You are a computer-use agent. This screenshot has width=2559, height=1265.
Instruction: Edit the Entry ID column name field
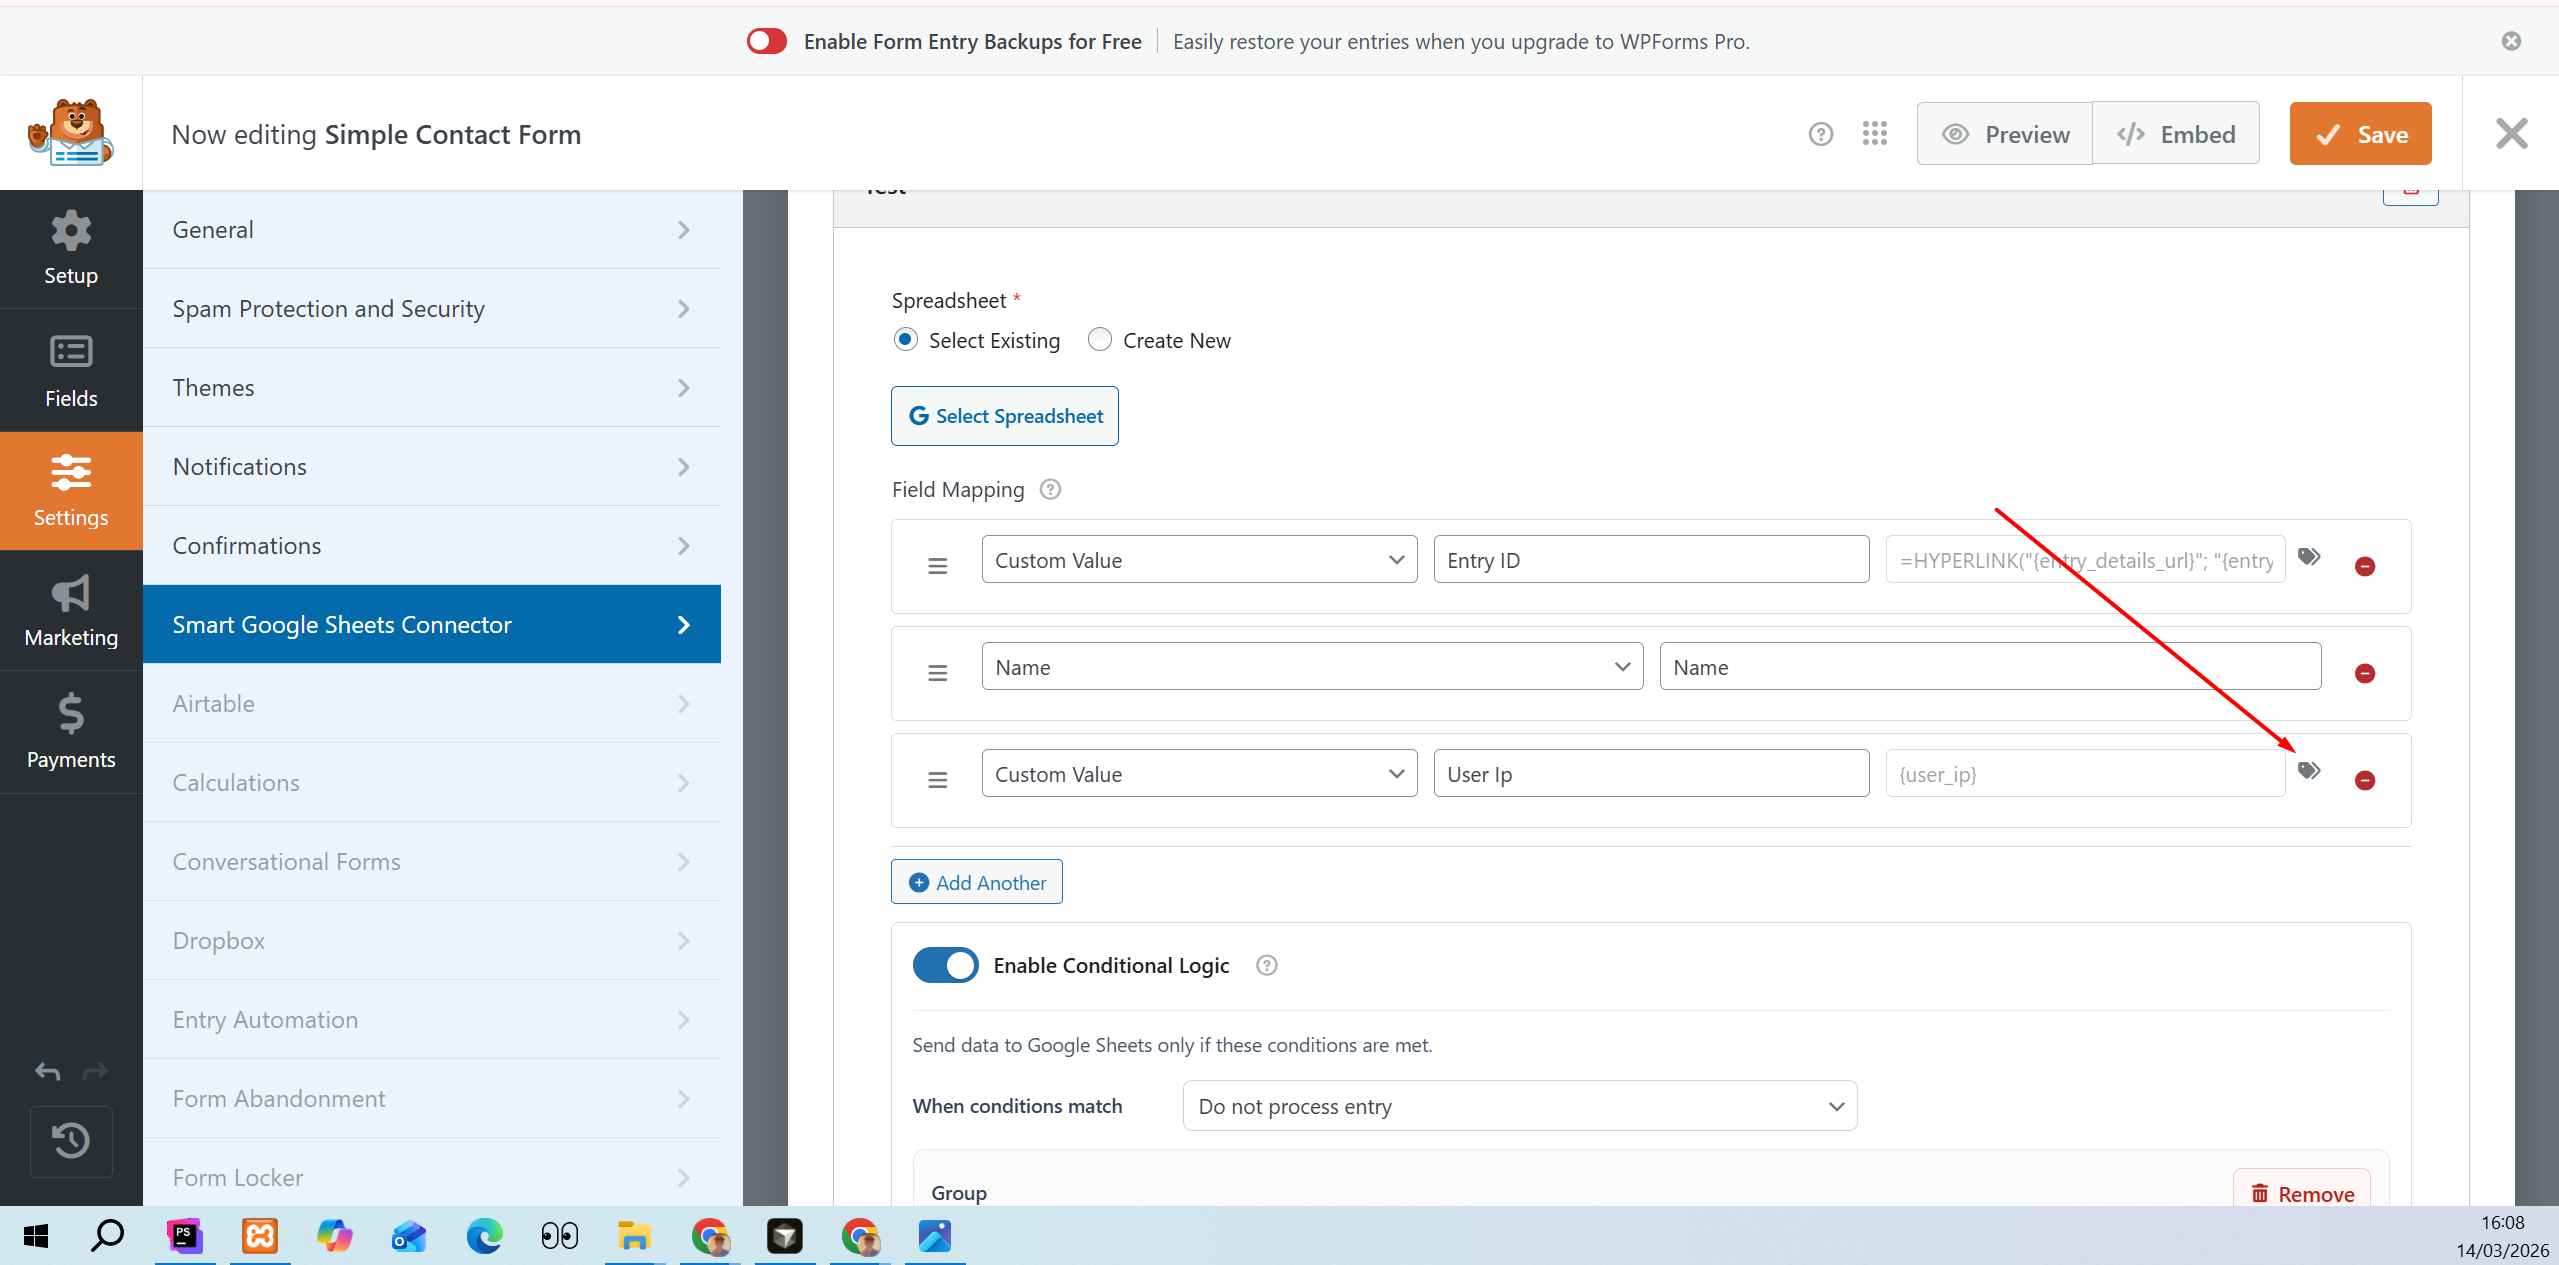pyautogui.click(x=1651, y=560)
